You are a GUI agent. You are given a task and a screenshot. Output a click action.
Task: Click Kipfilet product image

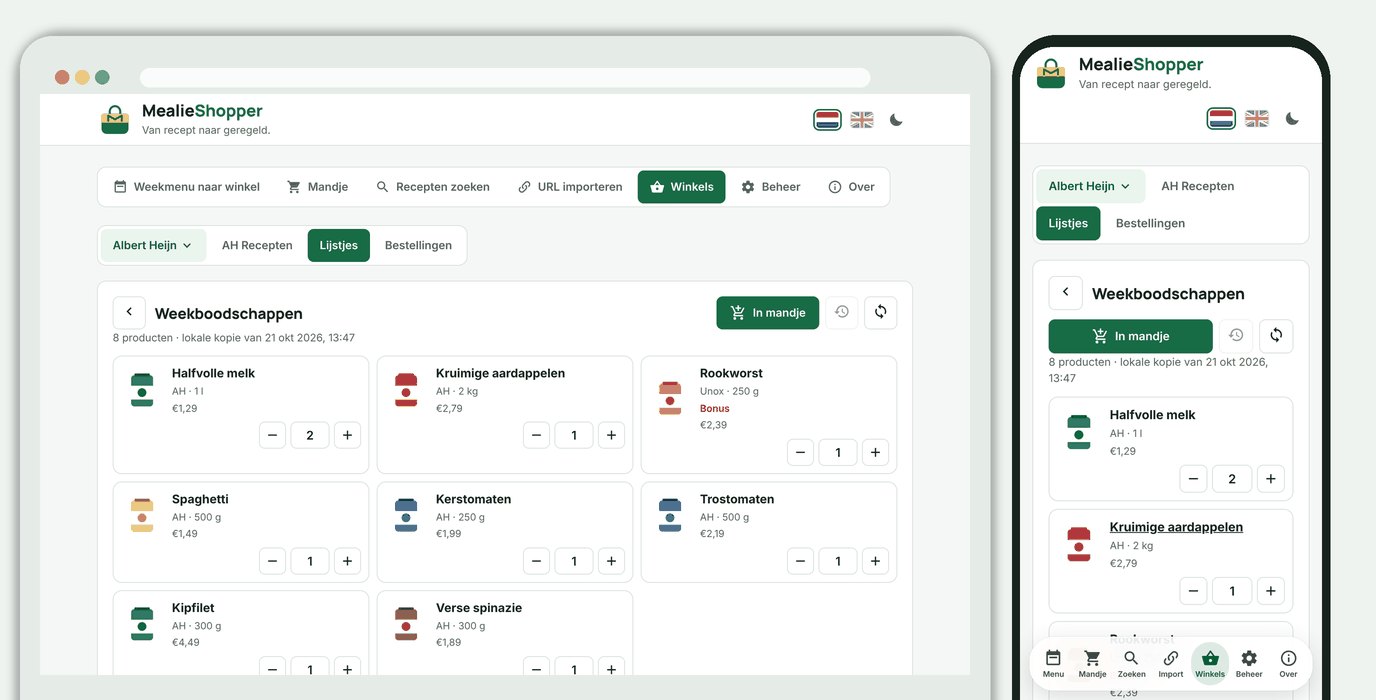142,623
